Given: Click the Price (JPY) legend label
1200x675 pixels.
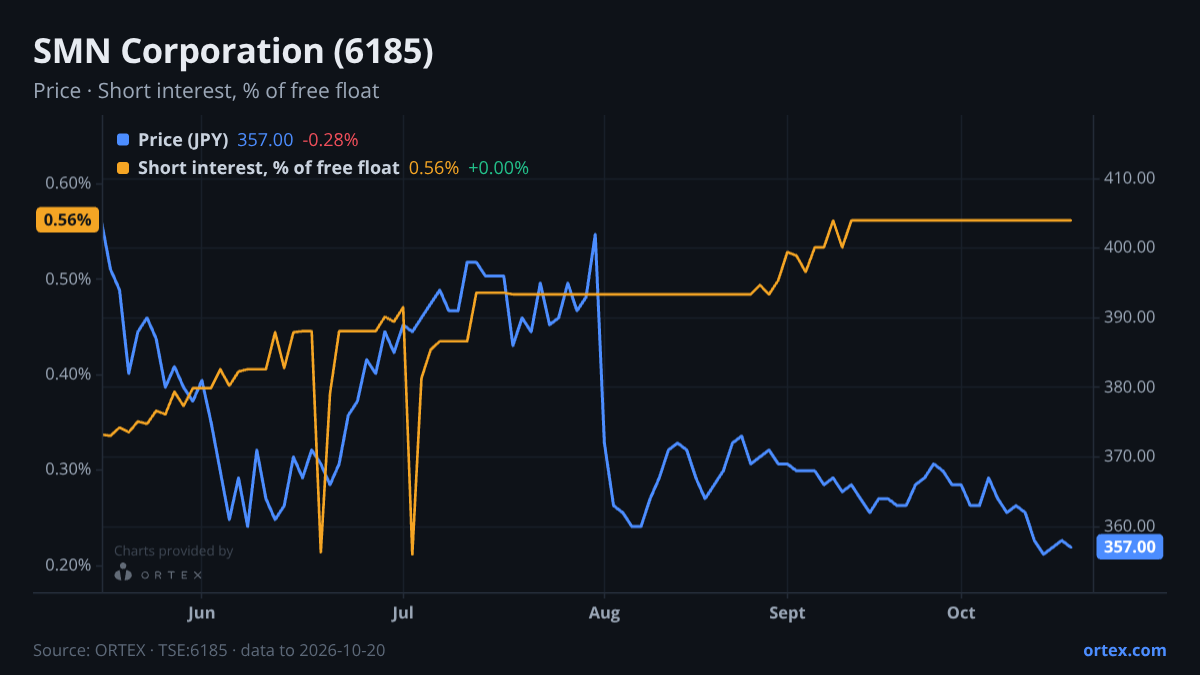Looking at the screenshot, I should pos(184,140).
